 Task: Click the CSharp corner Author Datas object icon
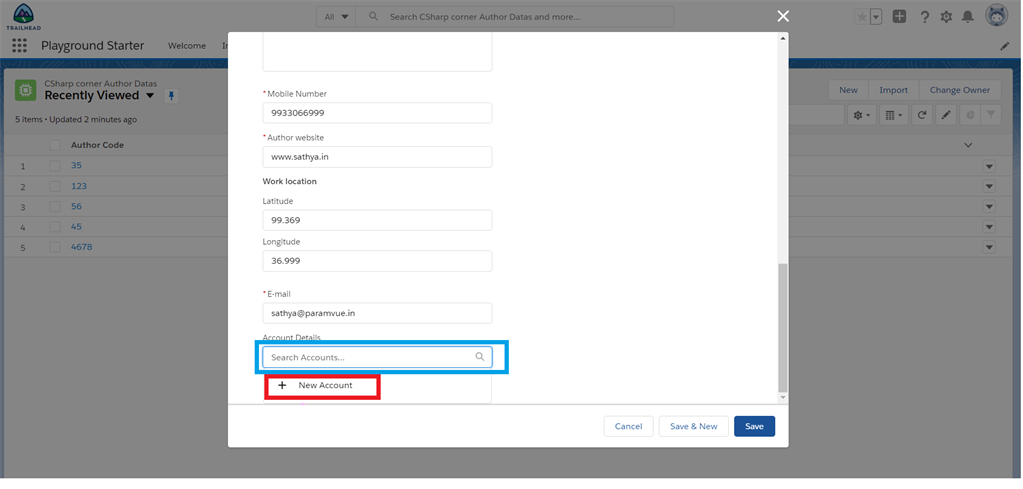(26, 90)
